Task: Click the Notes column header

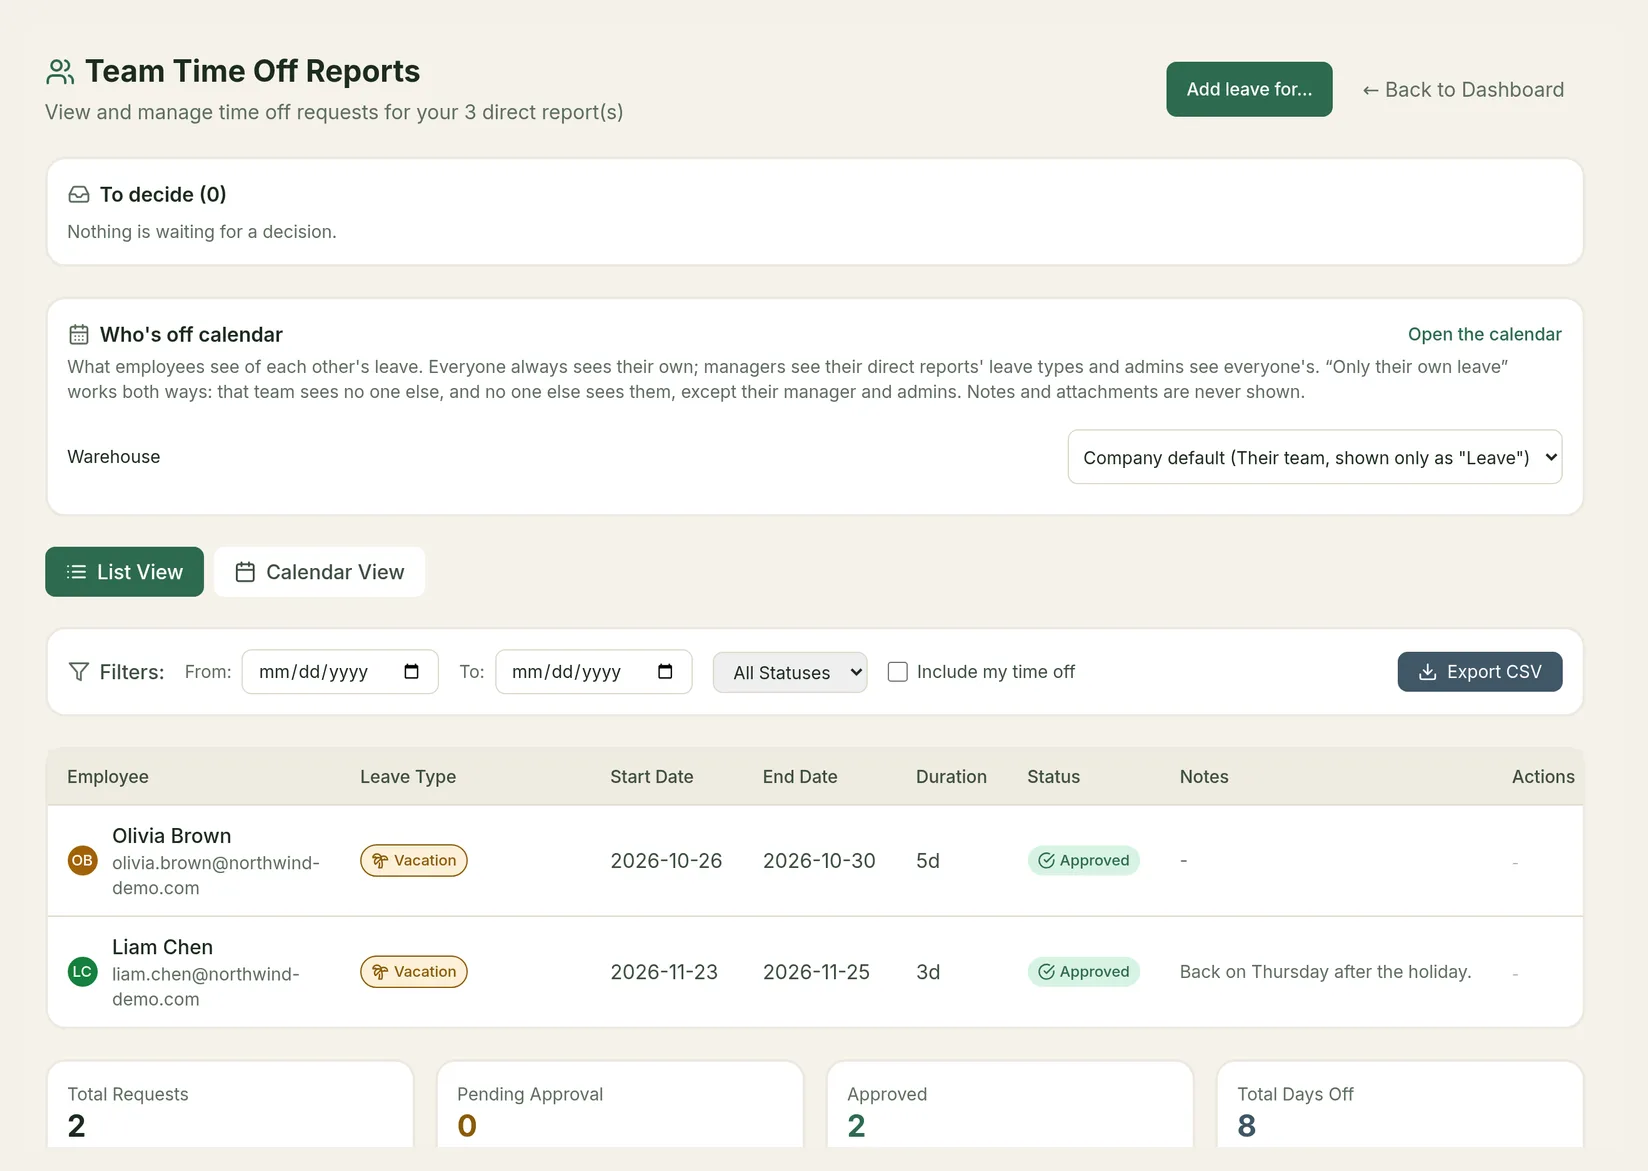Action: tap(1204, 777)
